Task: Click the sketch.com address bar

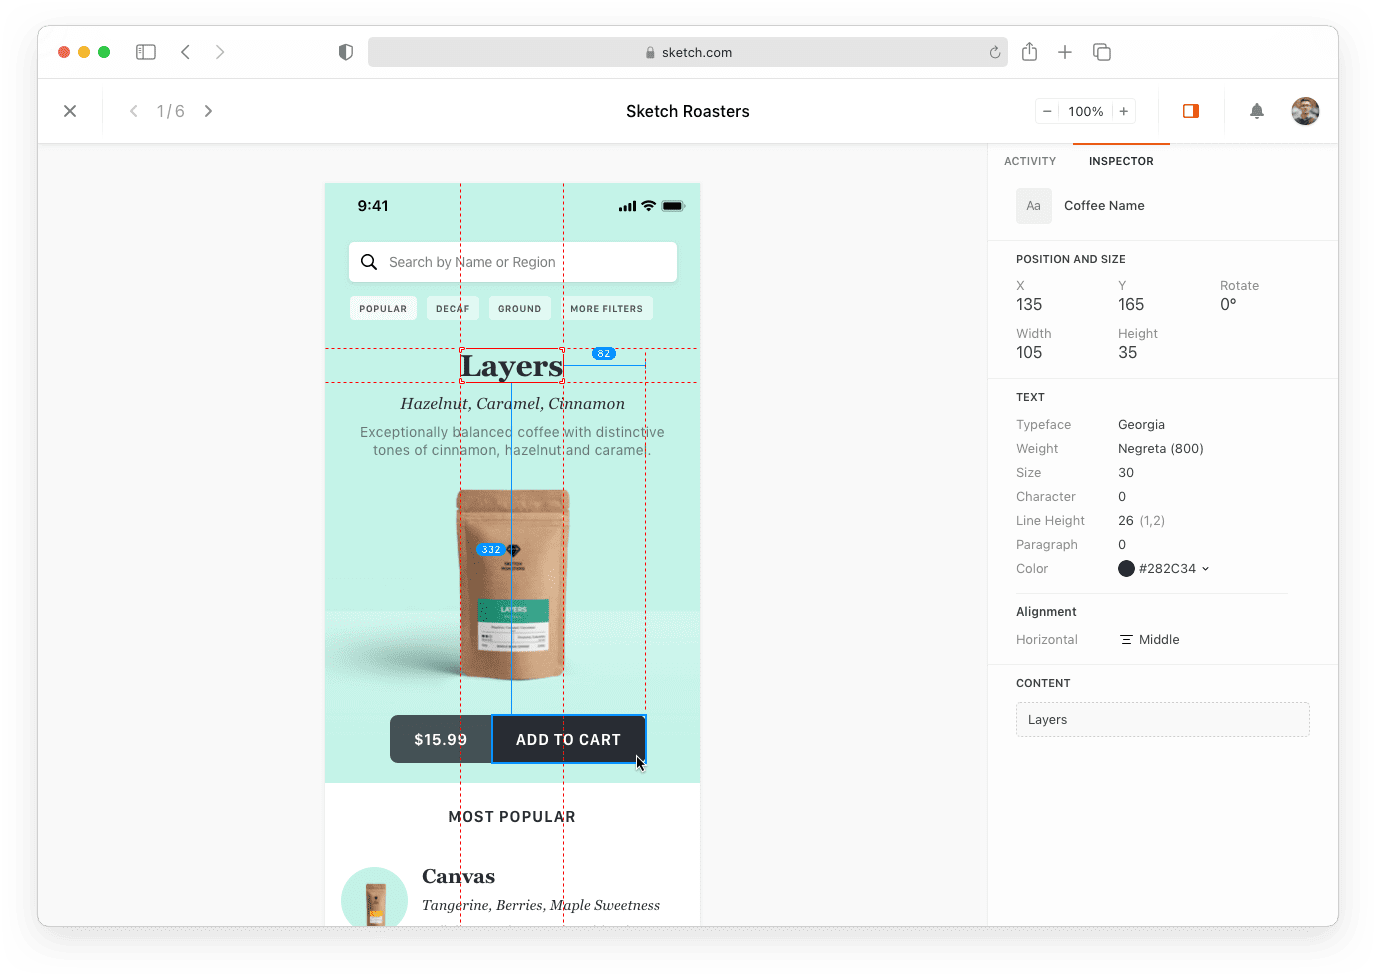Action: tap(688, 52)
